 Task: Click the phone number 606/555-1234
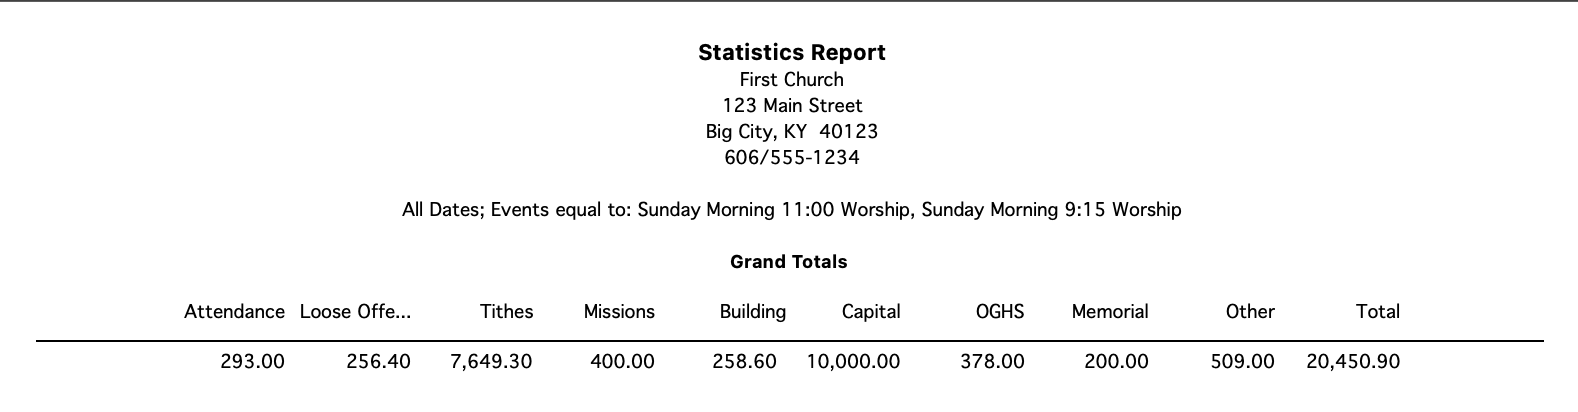pos(791,157)
